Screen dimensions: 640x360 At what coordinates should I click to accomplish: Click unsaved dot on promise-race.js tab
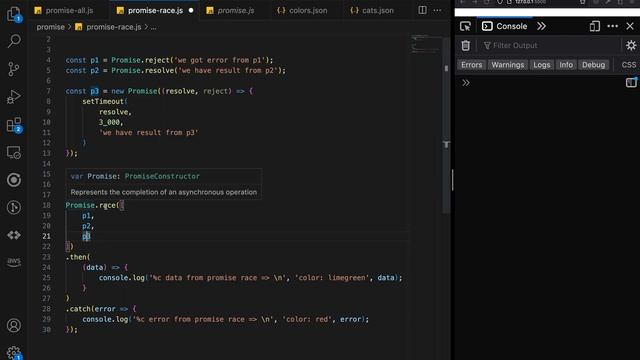pyautogui.click(x=191, y=10)
